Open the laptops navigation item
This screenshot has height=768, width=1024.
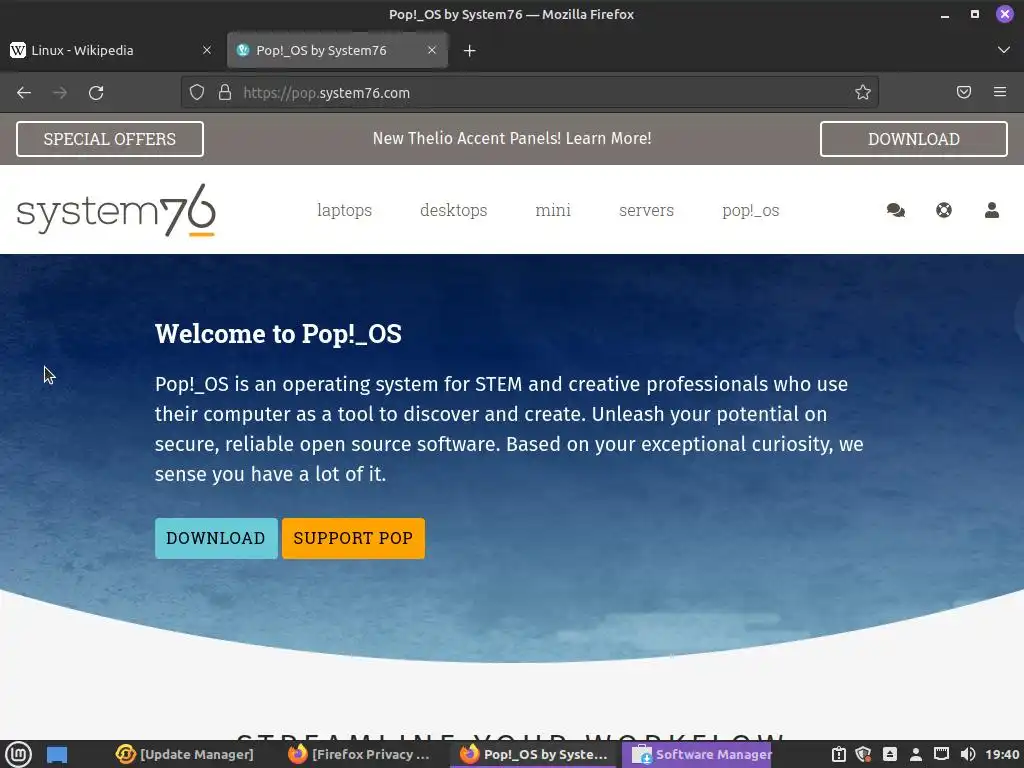344,210
